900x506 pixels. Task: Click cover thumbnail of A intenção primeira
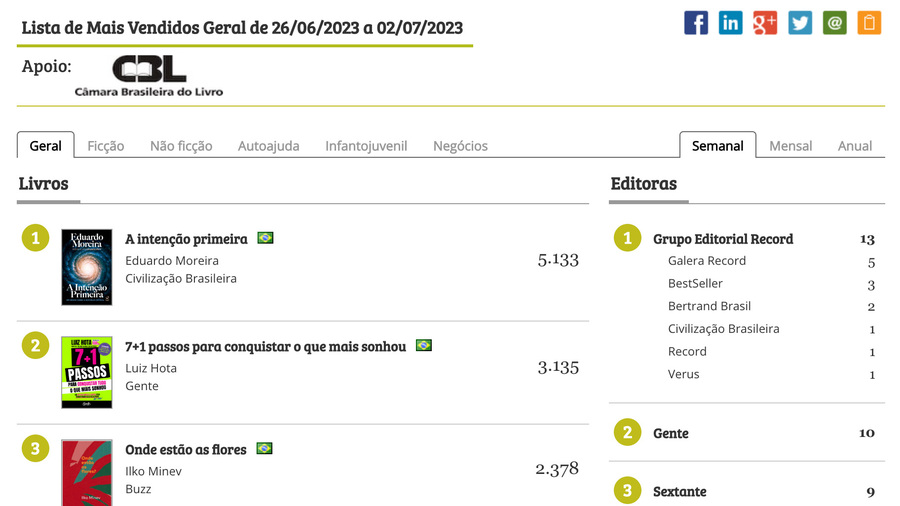87,267
